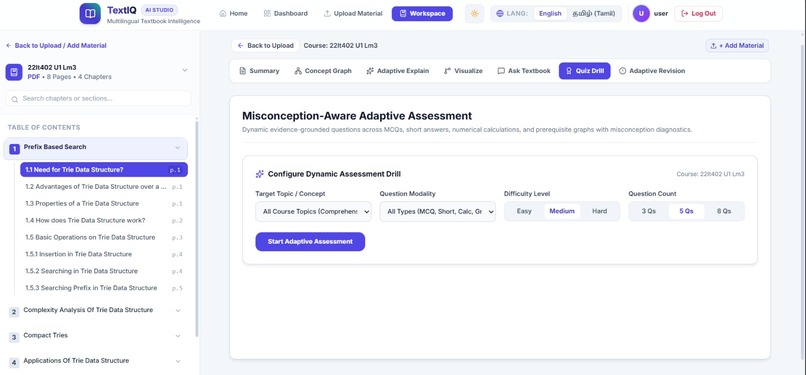Click chapter number 1 badge icon
Screen dimensions: 806x375
pos(14,149)
